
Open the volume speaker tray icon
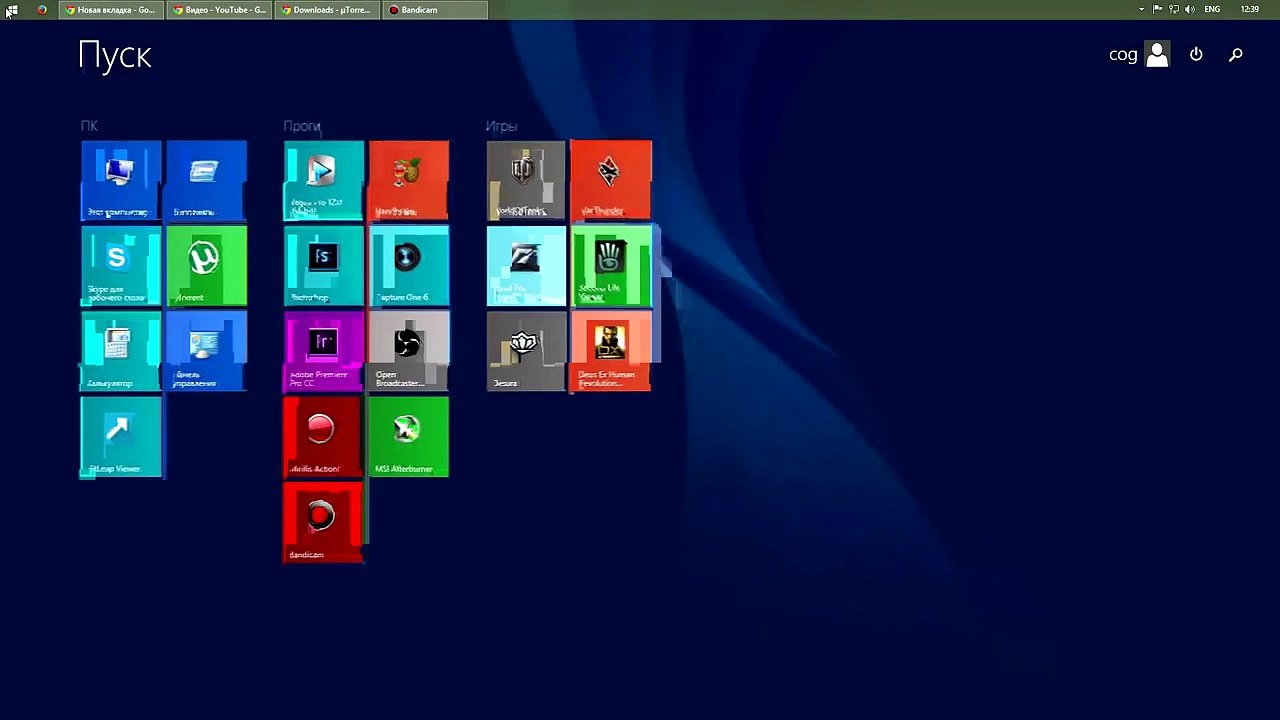pyautogui.click(x=1189, y=10)
